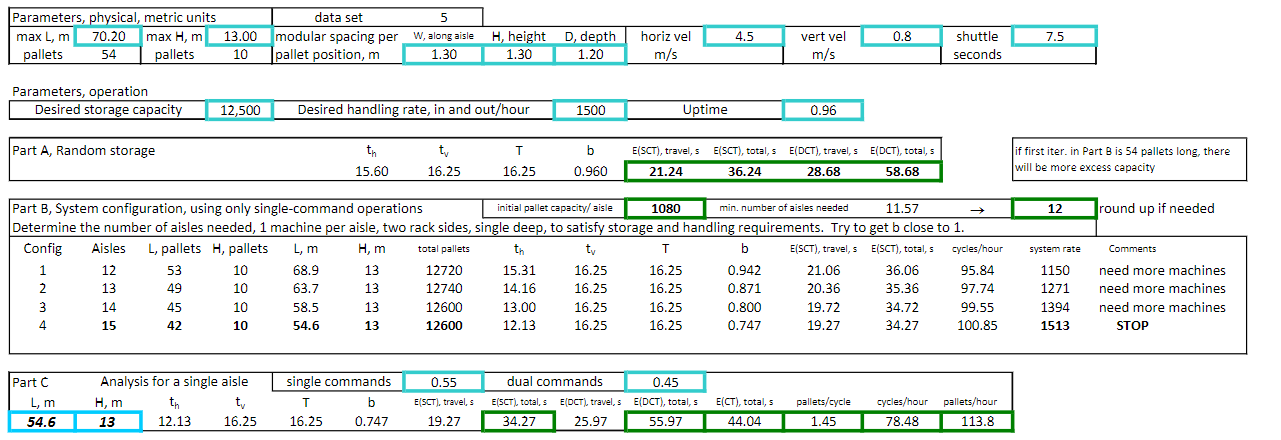Select Part C E(CT) total value 44.04

[x=744, y=422]
